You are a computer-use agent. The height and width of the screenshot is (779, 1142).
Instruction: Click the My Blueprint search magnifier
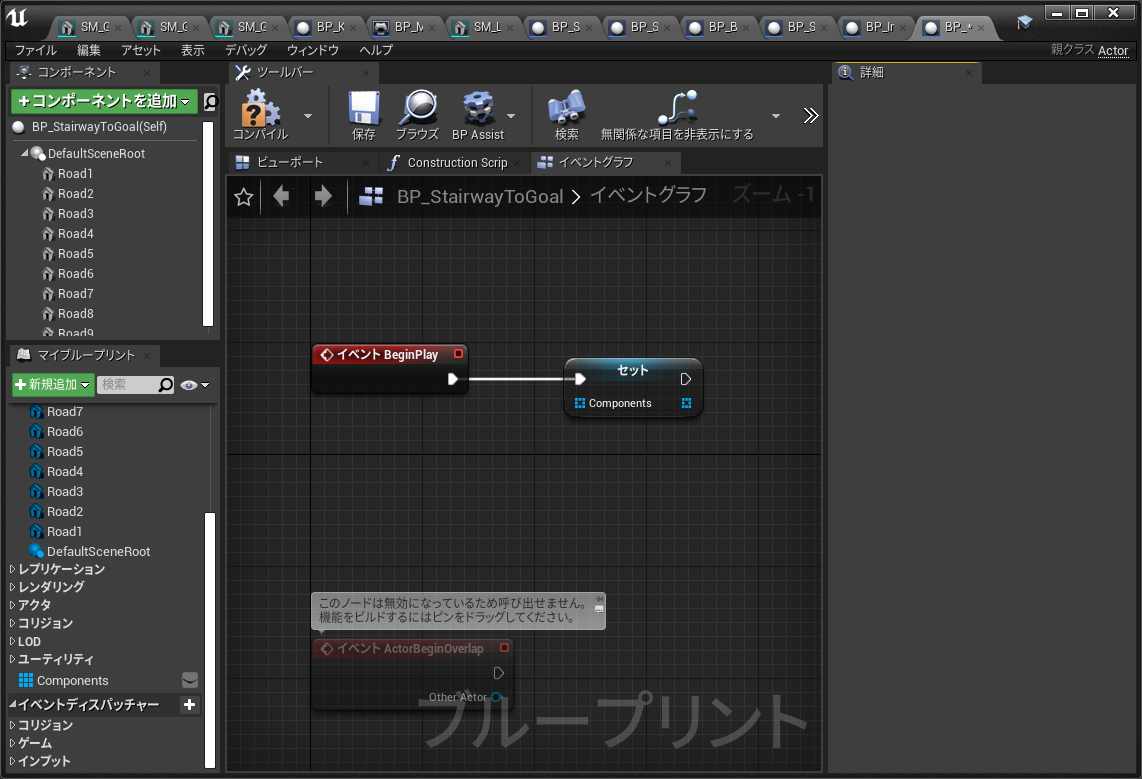166,384
